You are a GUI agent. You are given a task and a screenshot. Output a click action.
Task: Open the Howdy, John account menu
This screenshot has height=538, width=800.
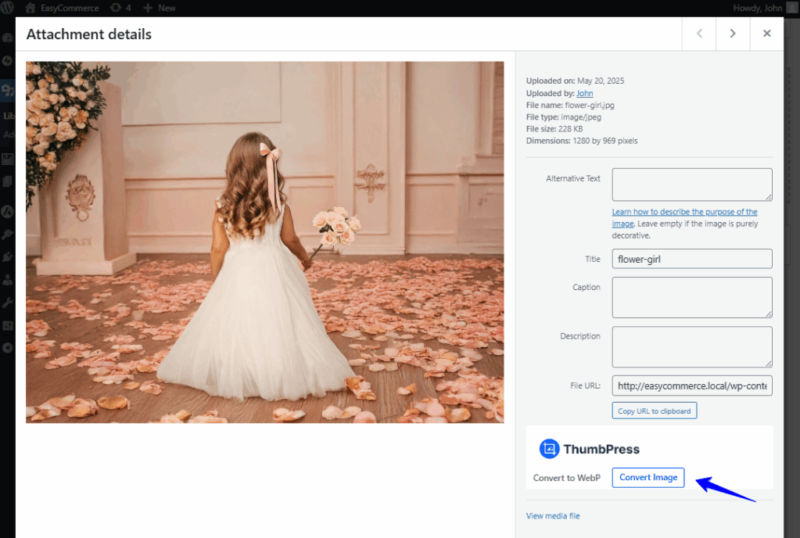pyautogui.click(x=758, y=7)
